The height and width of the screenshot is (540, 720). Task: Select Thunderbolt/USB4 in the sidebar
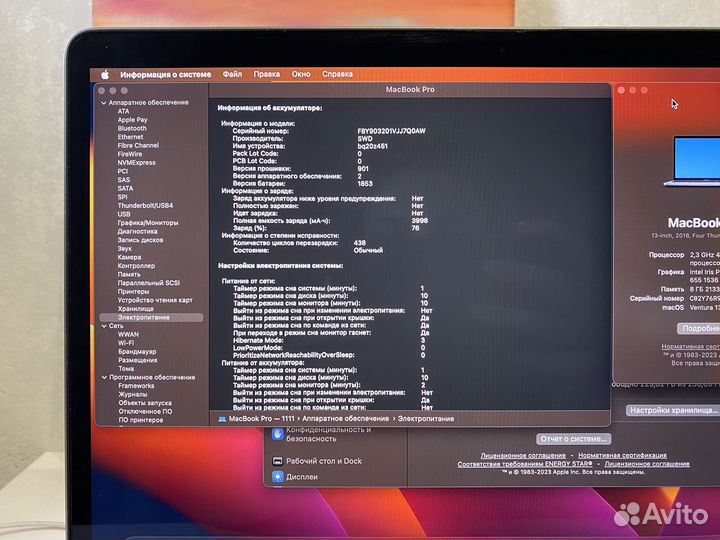[x=145, y=206]
